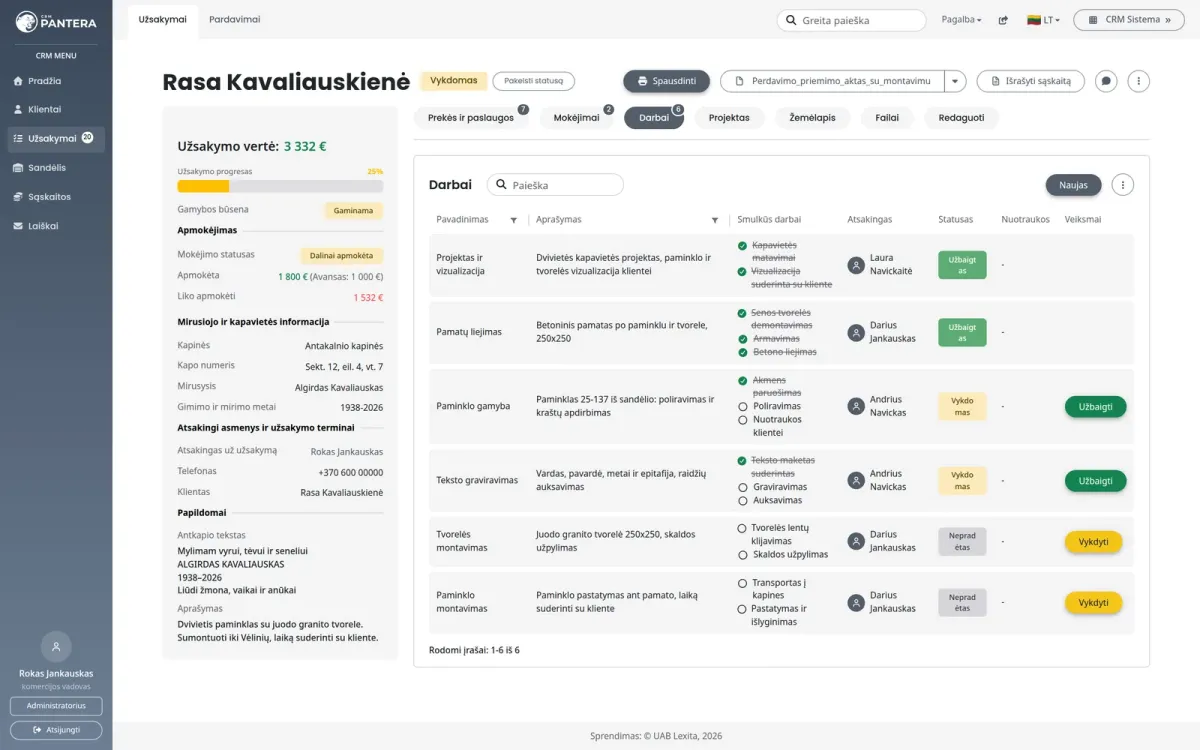Check Nuotraukos klientei subtask
The width and height of the screenshot is (1200, 750).
(x=742, y=420)
